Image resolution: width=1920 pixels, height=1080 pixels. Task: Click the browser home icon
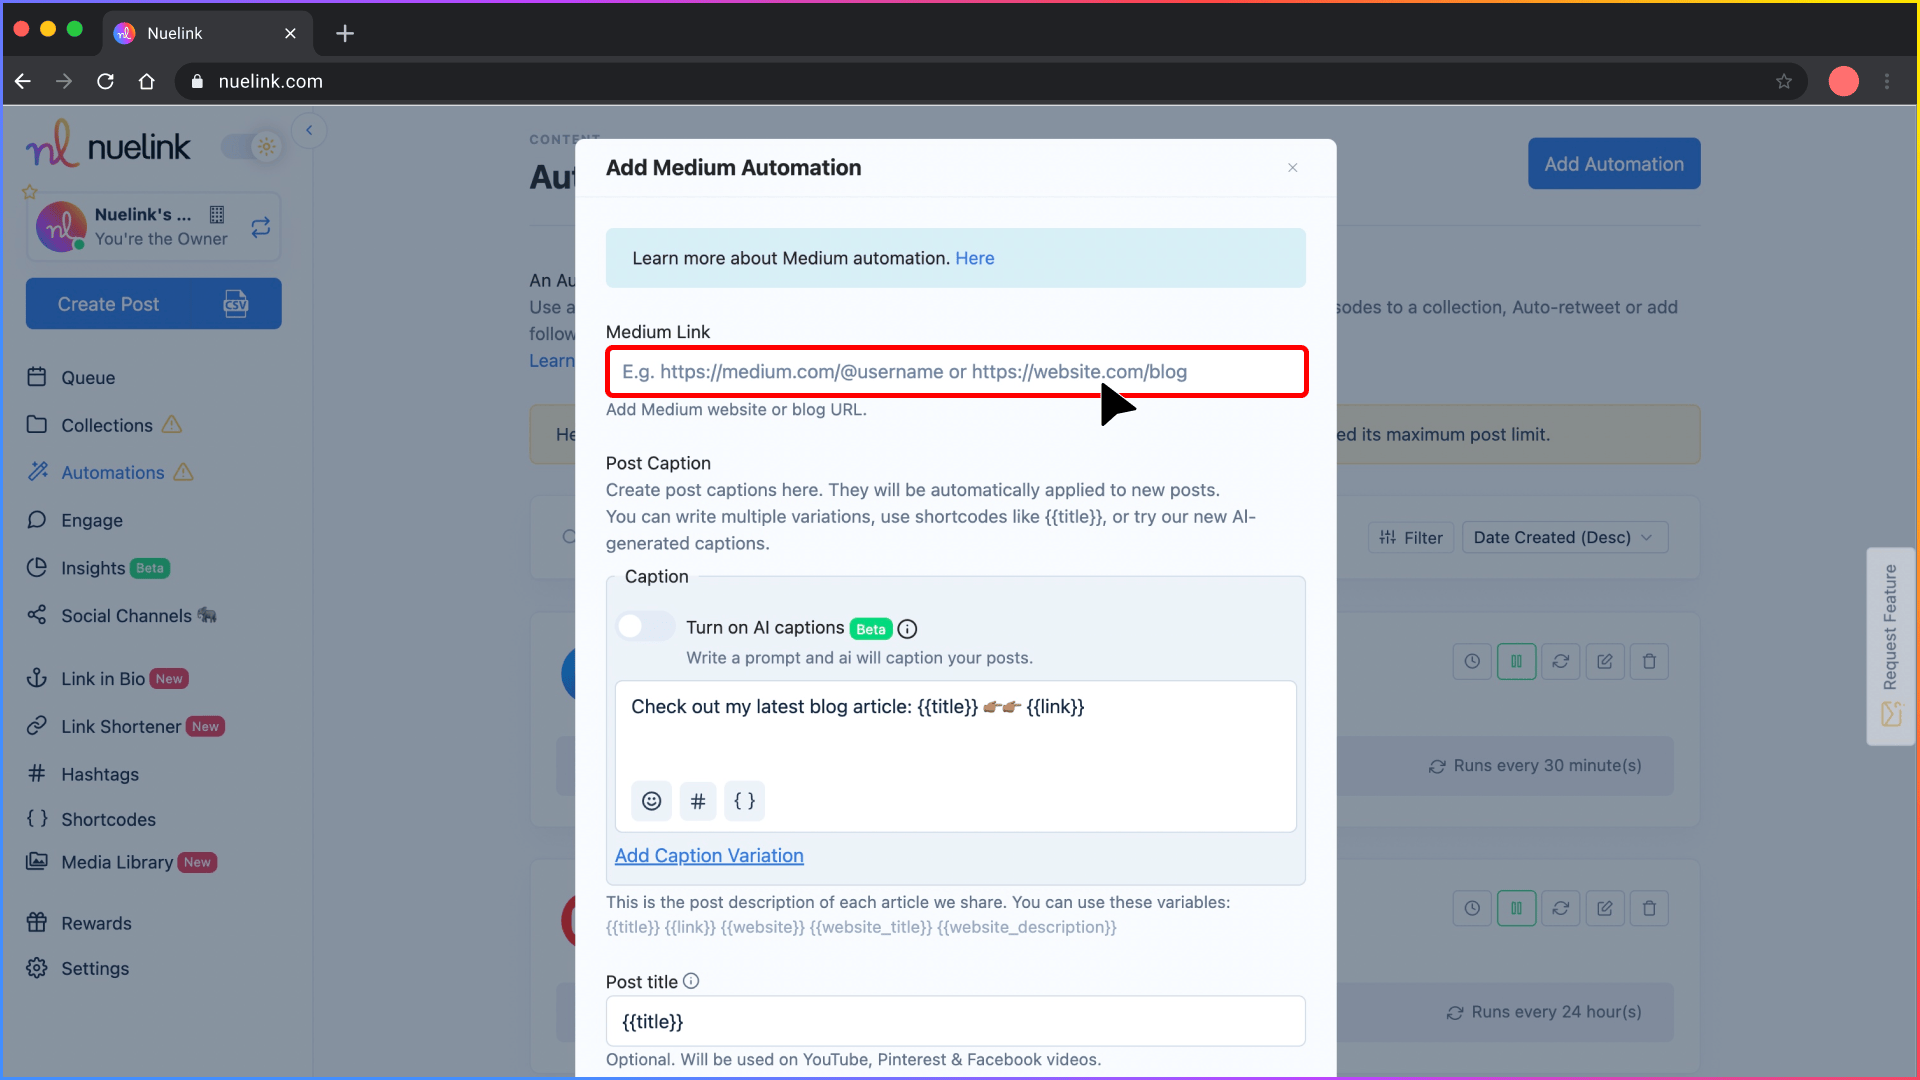coord(146,82)
